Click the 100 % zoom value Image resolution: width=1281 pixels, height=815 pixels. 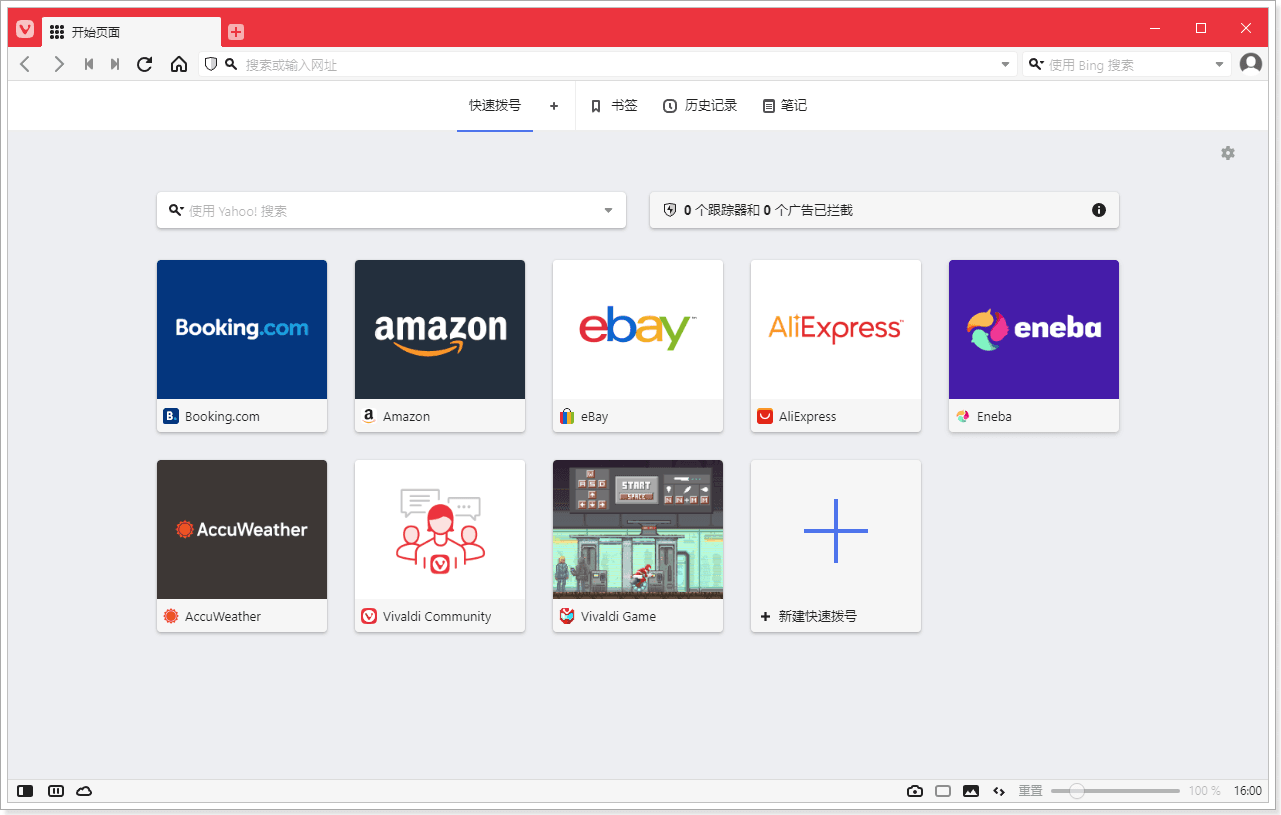coord(1204,791)
